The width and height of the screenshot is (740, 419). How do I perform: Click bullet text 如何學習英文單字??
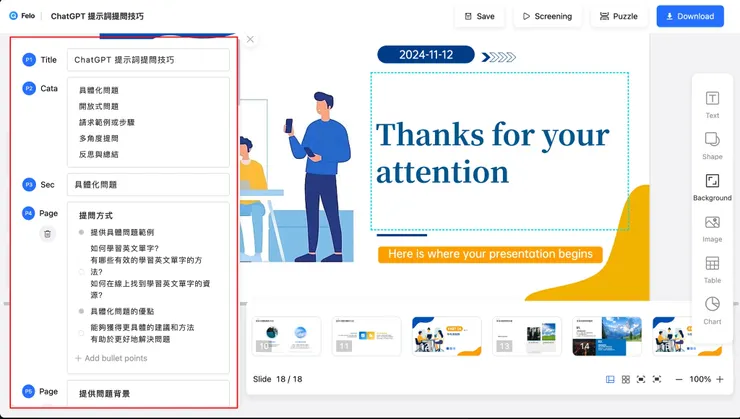[x=125, y=248]
